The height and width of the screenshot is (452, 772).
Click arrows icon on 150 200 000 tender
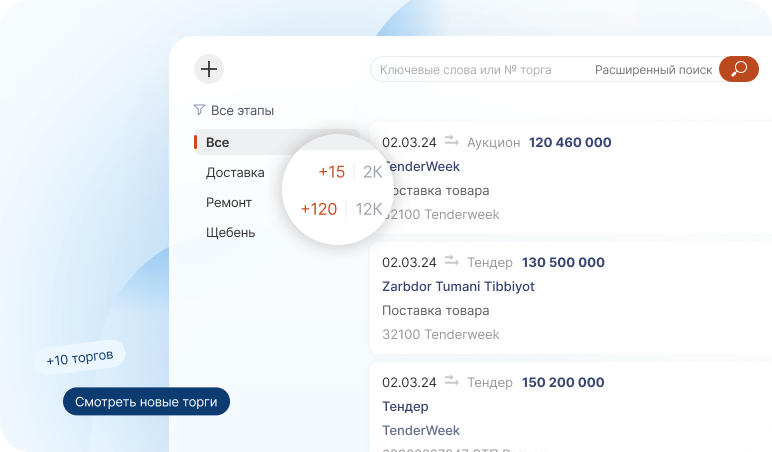point(452,382)
